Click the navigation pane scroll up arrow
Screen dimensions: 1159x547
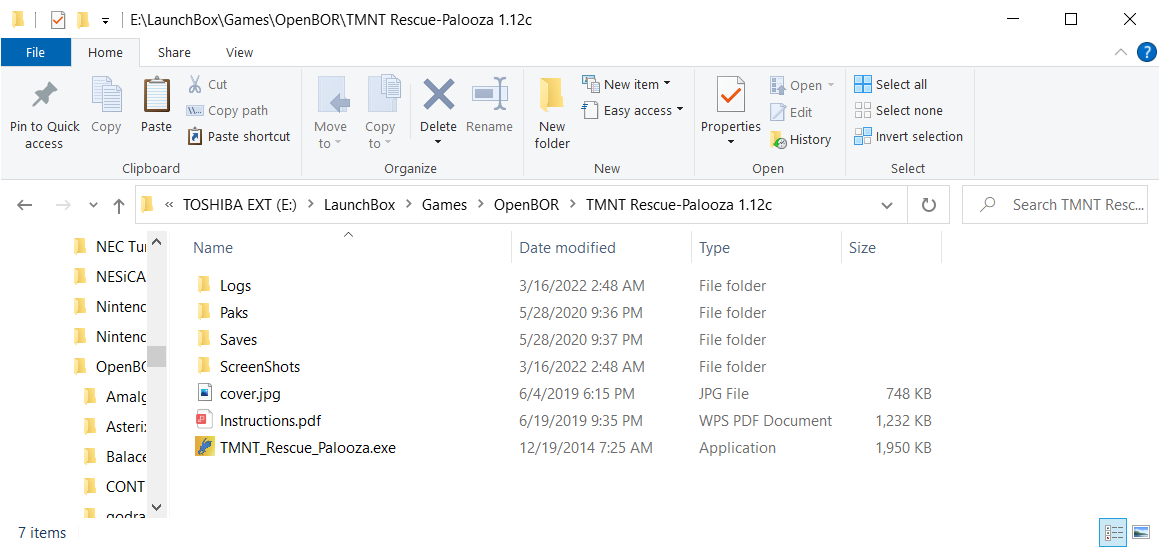tap(156, 241)
